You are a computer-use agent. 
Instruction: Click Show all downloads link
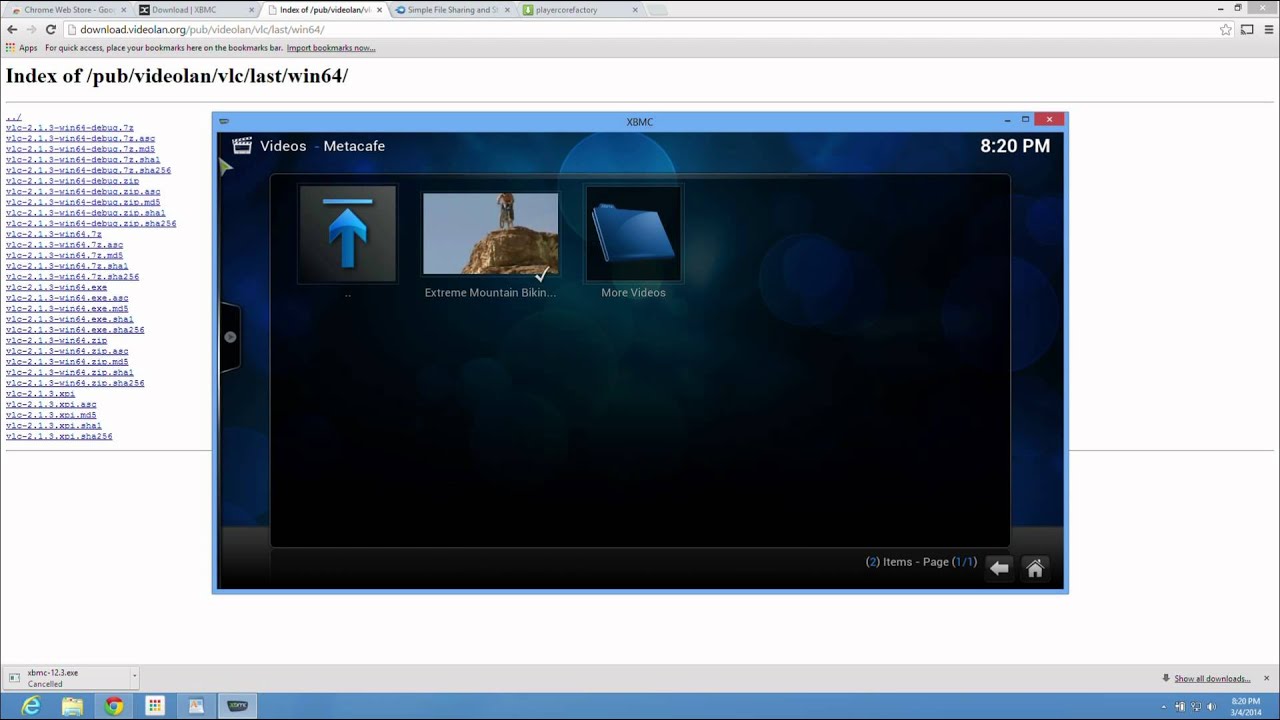click(1212, 679)
